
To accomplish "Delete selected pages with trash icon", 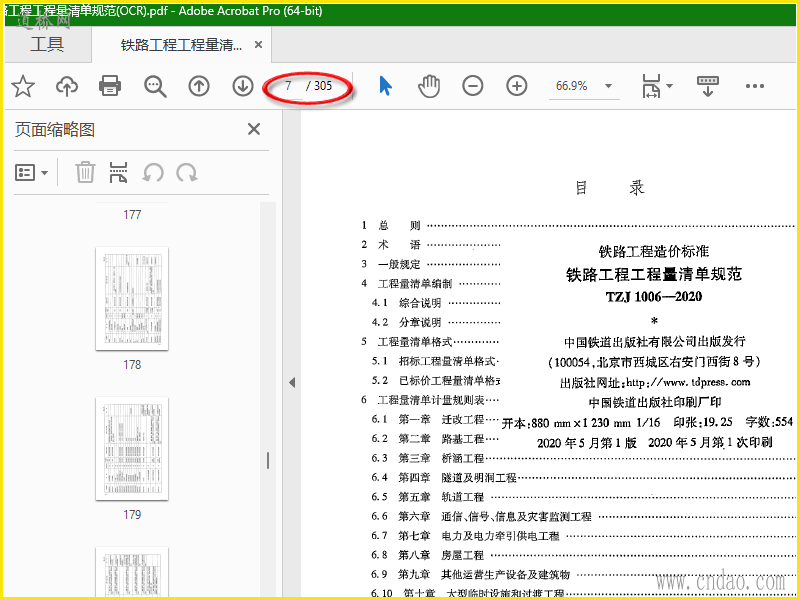I will (x=85, y=172).
